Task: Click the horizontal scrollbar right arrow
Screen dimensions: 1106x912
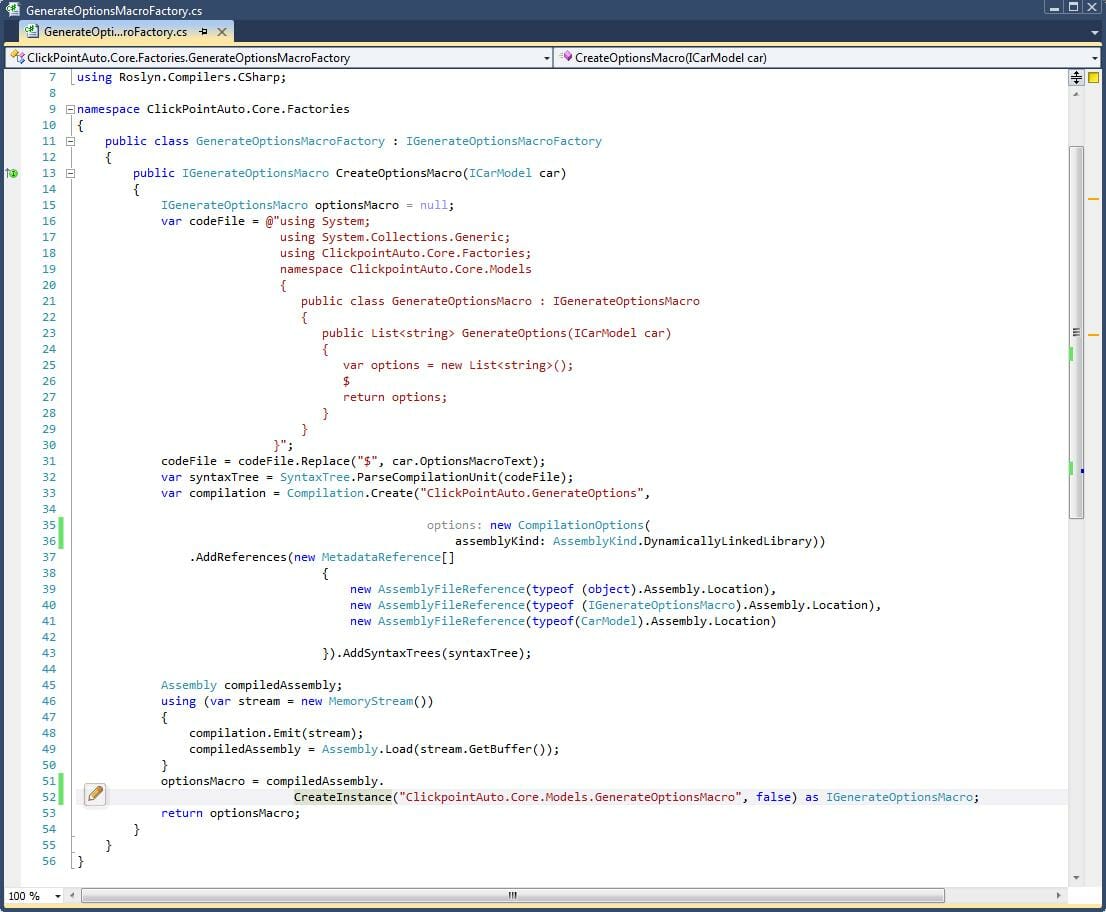Action: point(1058,896)
